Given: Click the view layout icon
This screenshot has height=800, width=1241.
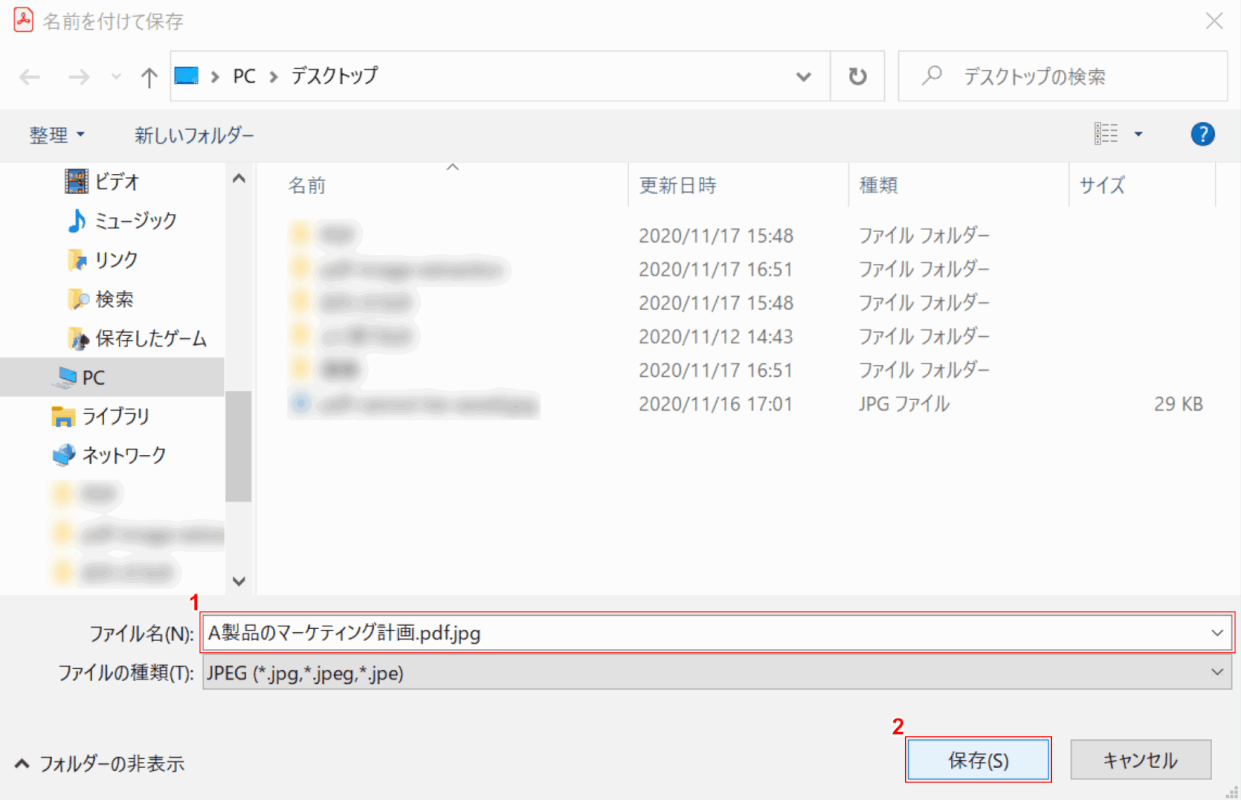Looking at the screenshot, I should pyautogui.click(x=1106, y=135).
